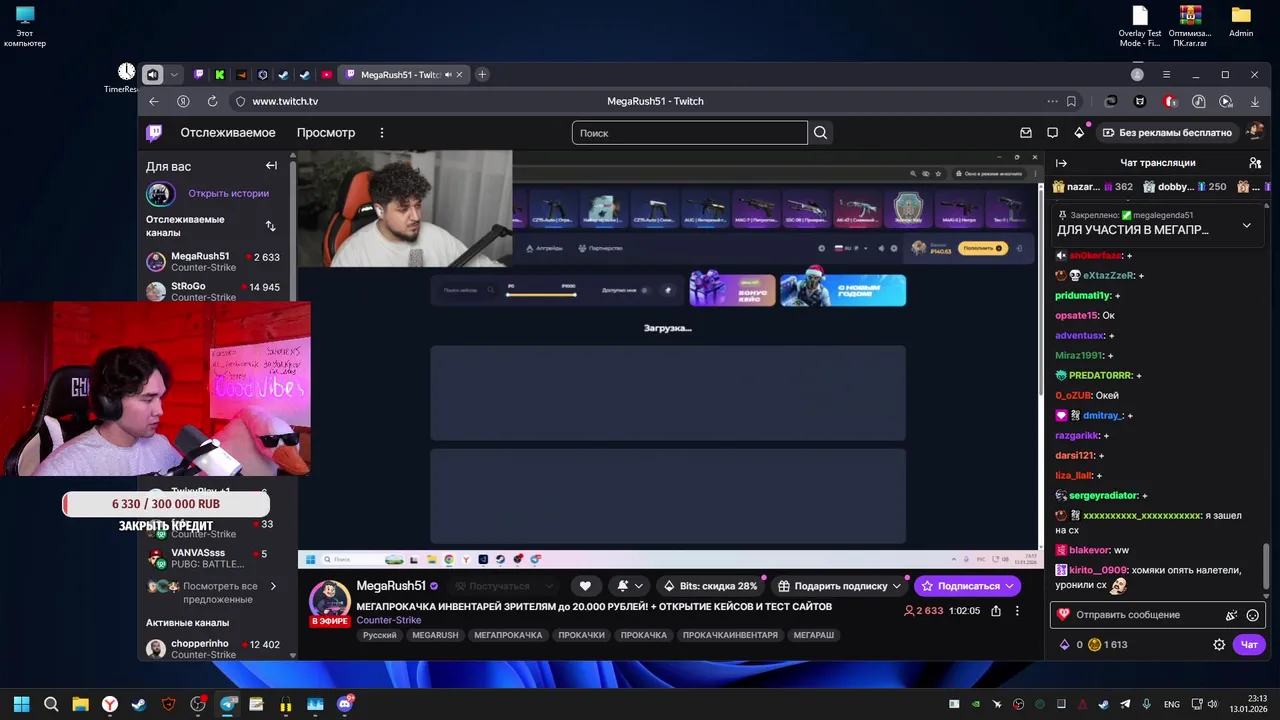Open notification bell dropdown
This screenshot has width=1280, height=720.
point(629,586)
